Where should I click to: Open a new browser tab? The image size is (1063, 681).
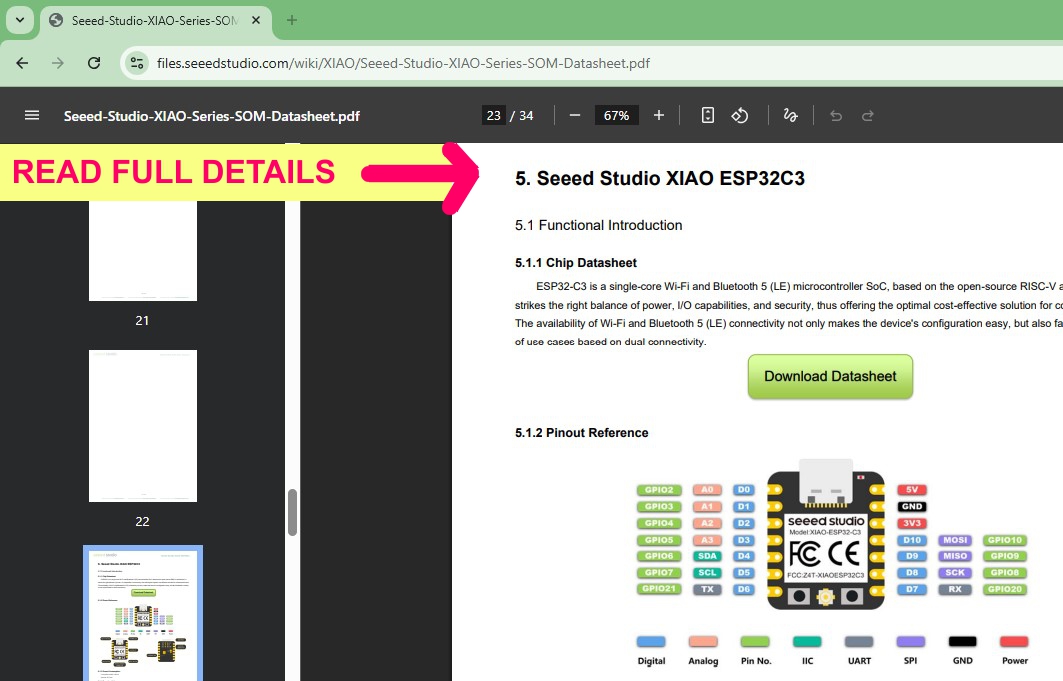click(292, 20)
